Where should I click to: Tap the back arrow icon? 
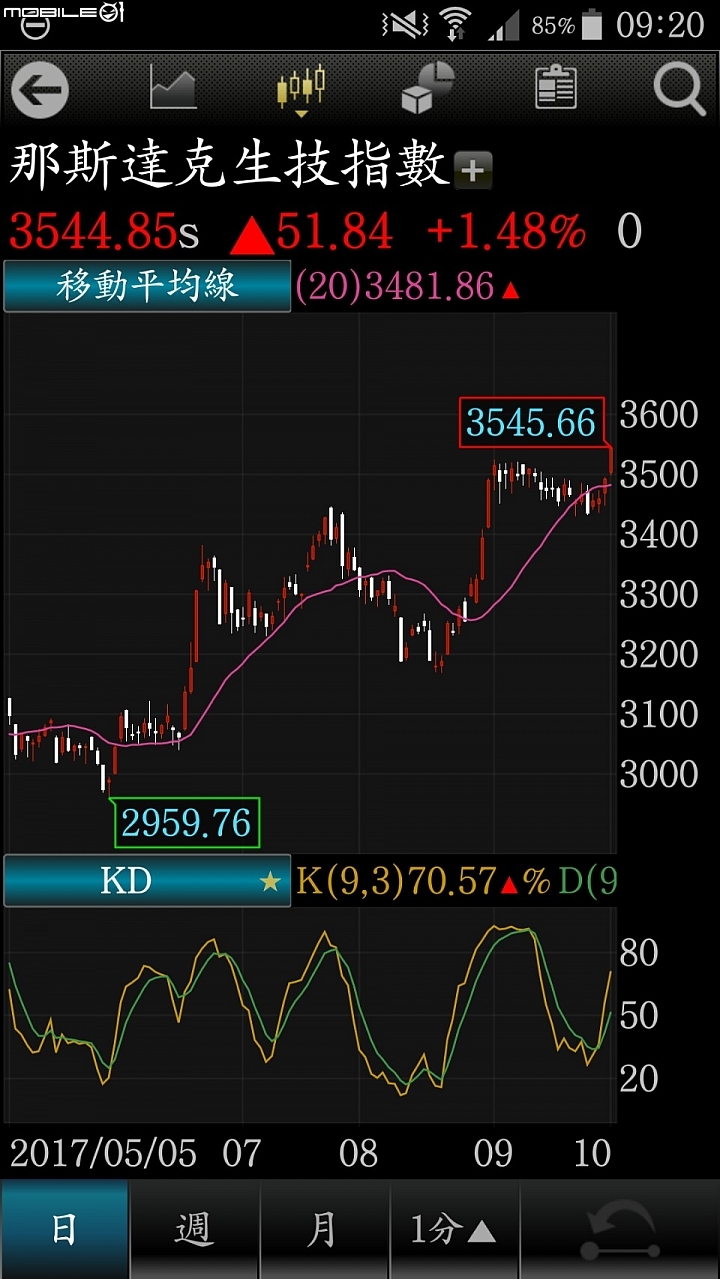coord(40,90)
